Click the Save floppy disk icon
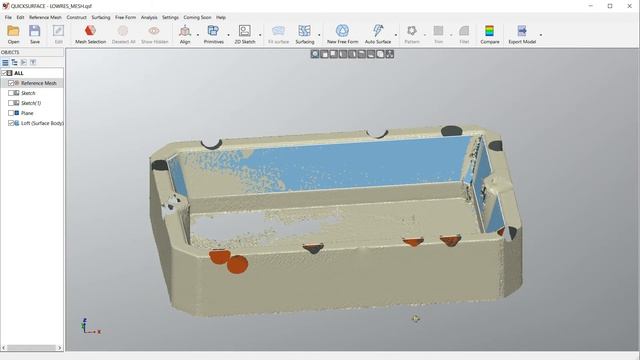 coord(35,31)
